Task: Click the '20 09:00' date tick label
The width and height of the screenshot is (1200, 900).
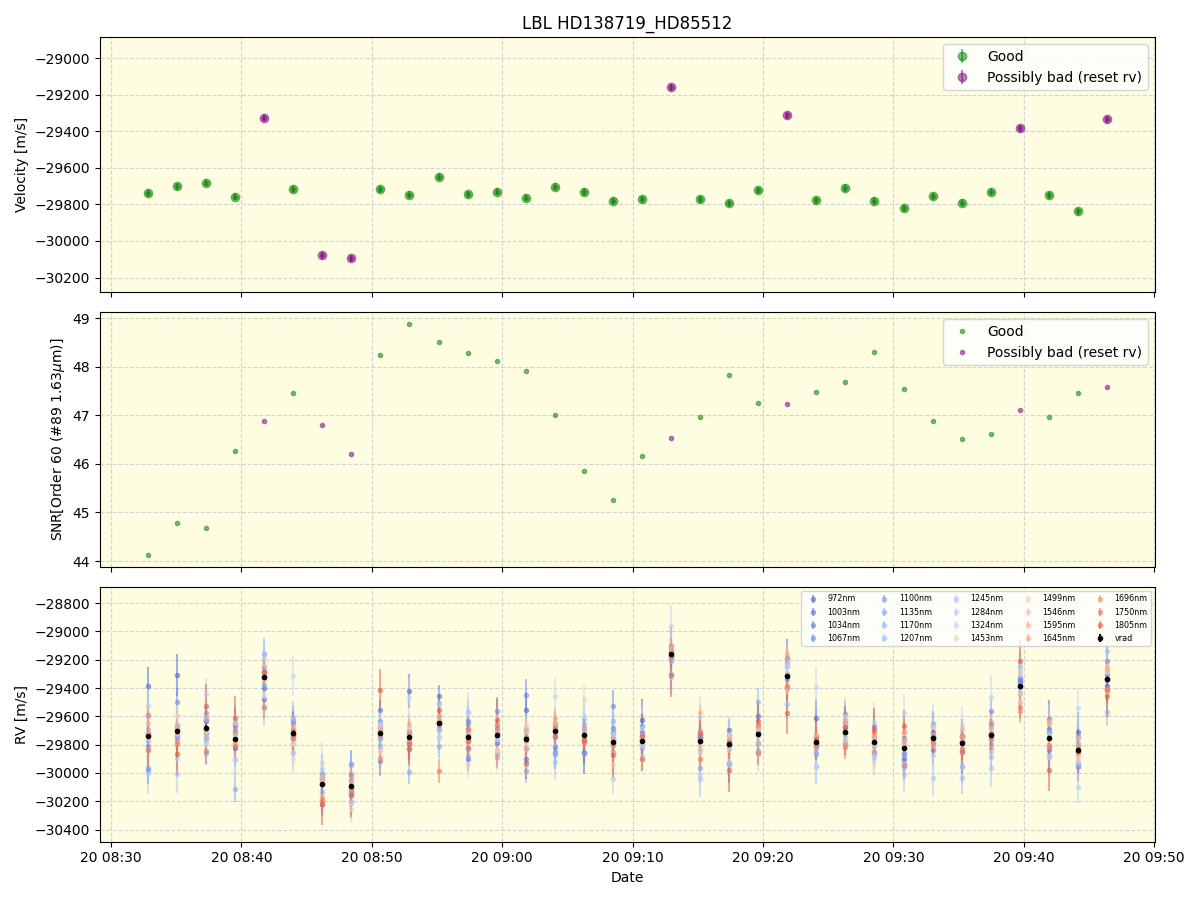Action: coord(502,855)
